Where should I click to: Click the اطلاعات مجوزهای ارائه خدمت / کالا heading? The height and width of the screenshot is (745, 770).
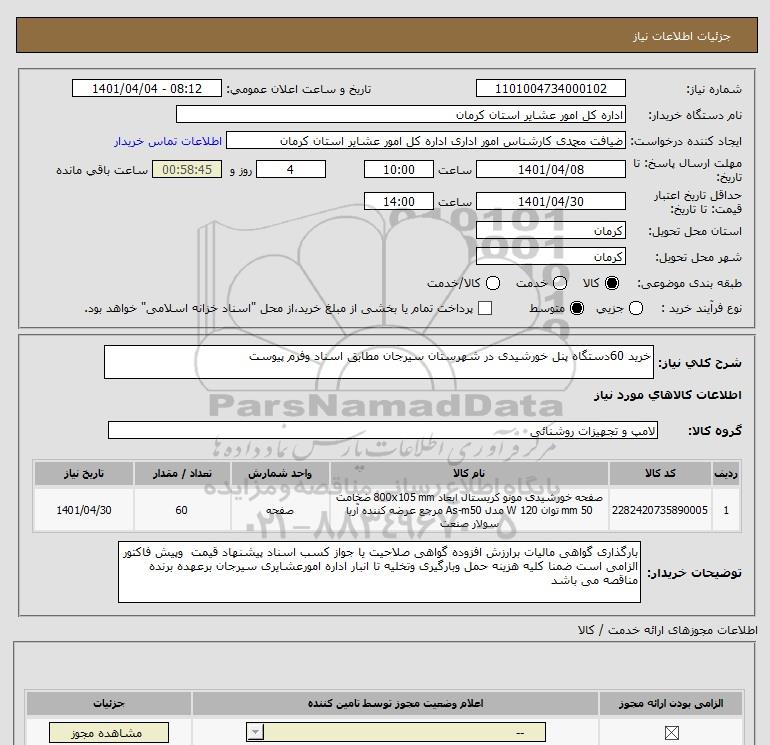point(668,630)
